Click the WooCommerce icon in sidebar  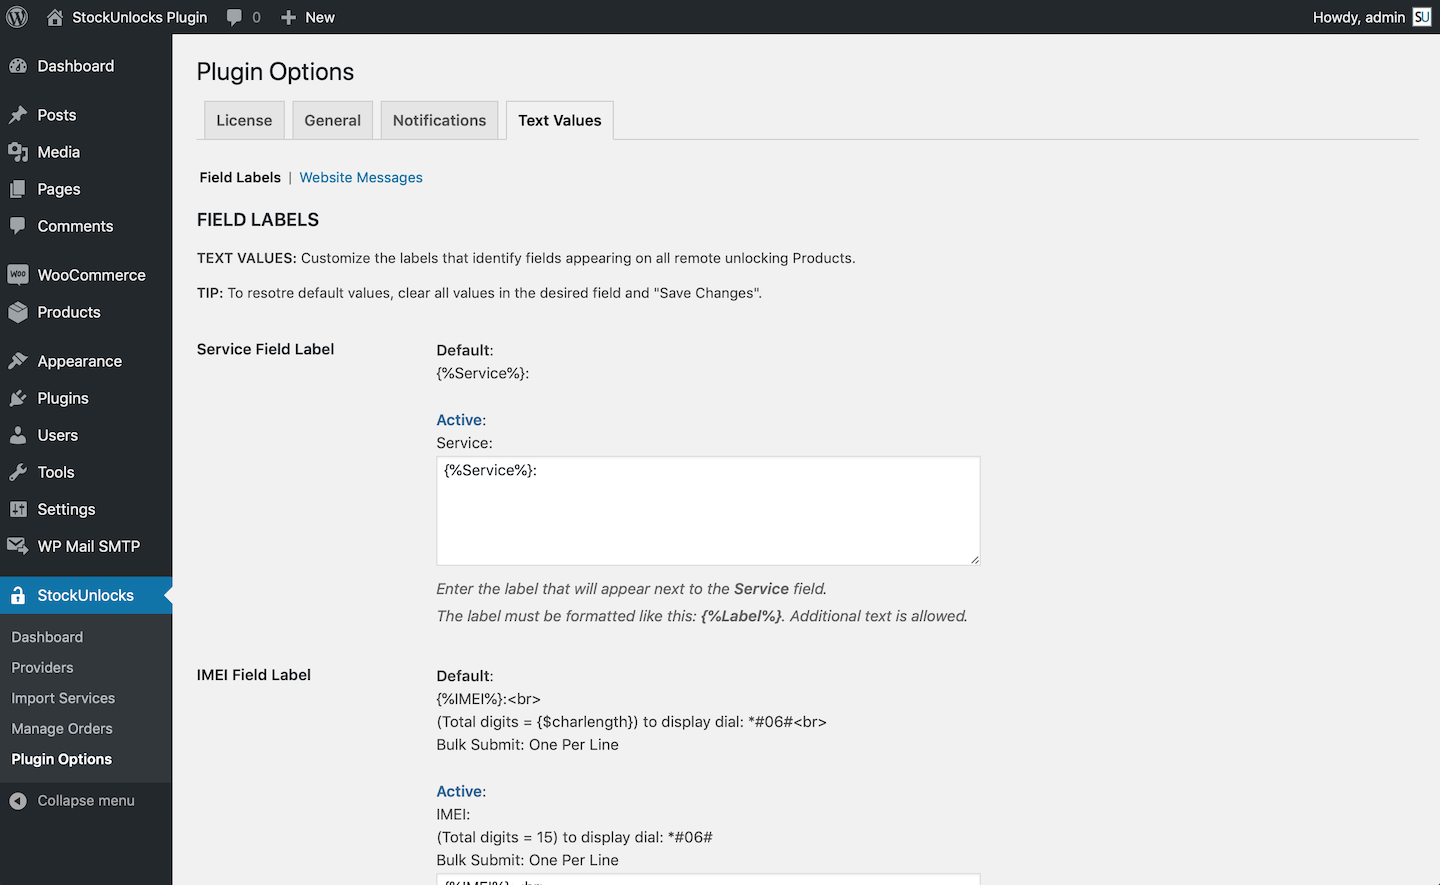[x=18, y=275]
